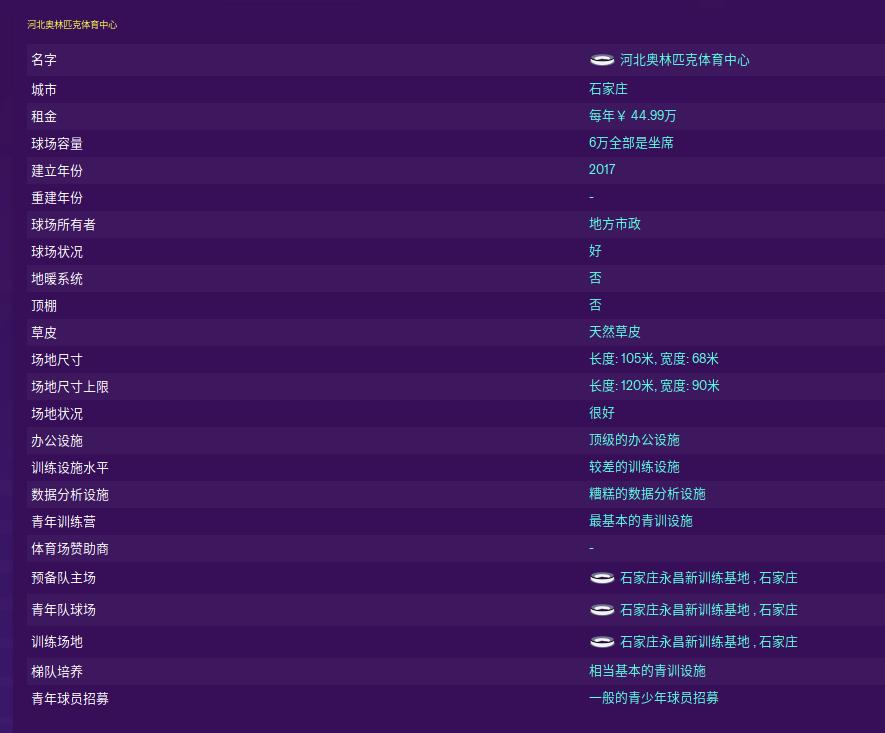The image size is (885, 733).
Task: Click the 河北奥林匹克体育中心 page title
Action: tap(72, 24)
